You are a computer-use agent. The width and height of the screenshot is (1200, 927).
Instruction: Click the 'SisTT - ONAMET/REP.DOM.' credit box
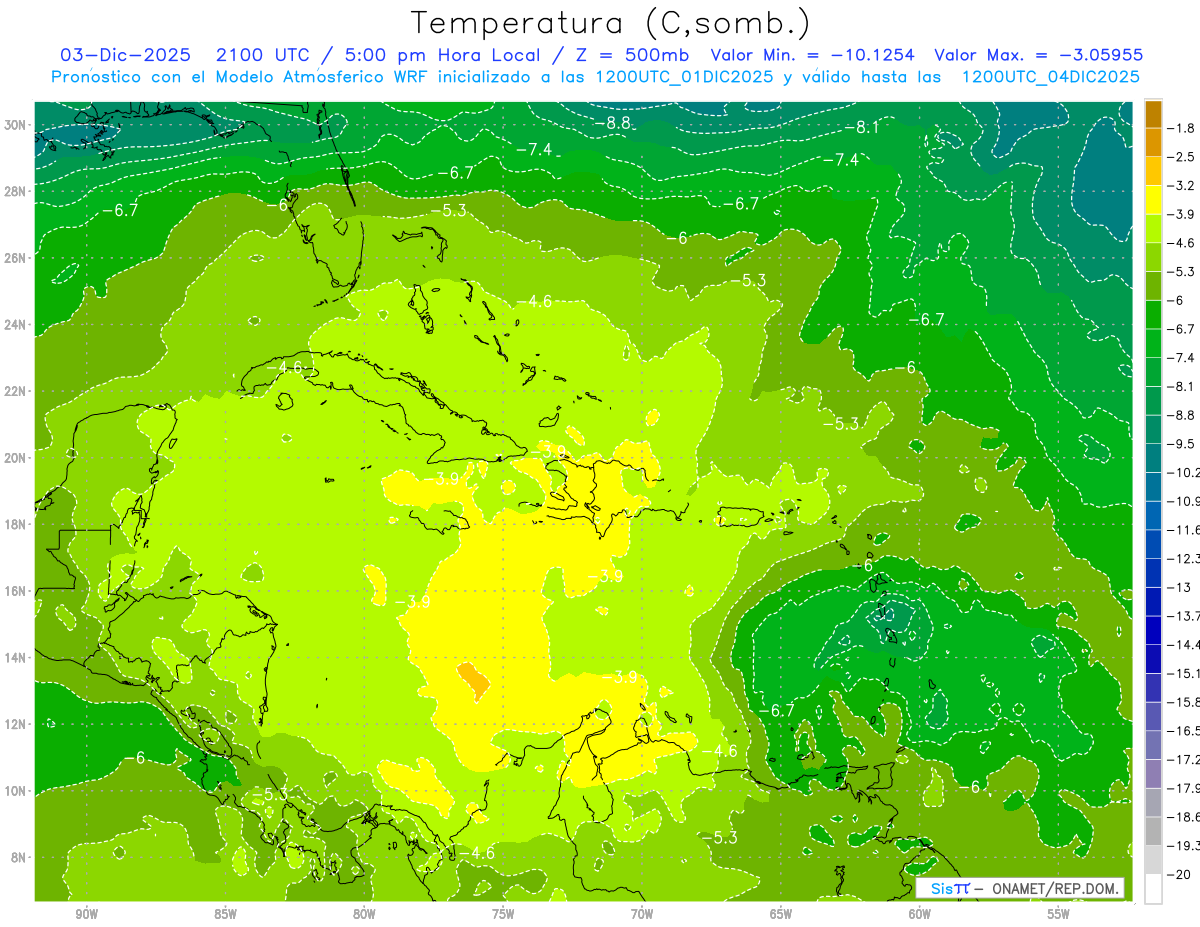(x=1020, y=888)
